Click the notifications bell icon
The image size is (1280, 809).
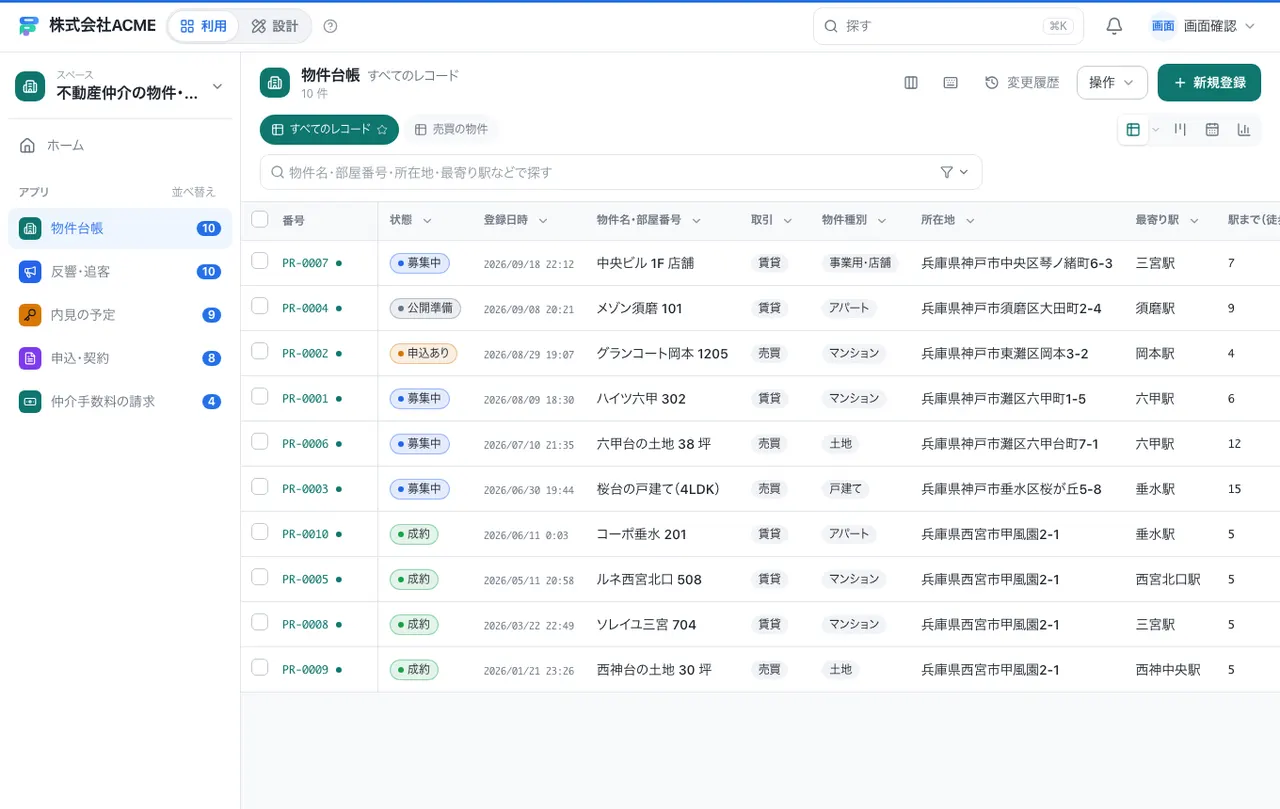1114,26
